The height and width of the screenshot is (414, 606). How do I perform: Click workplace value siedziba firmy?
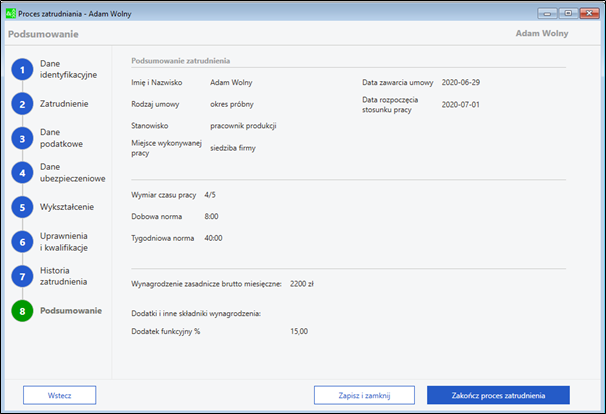click(233, 148)
